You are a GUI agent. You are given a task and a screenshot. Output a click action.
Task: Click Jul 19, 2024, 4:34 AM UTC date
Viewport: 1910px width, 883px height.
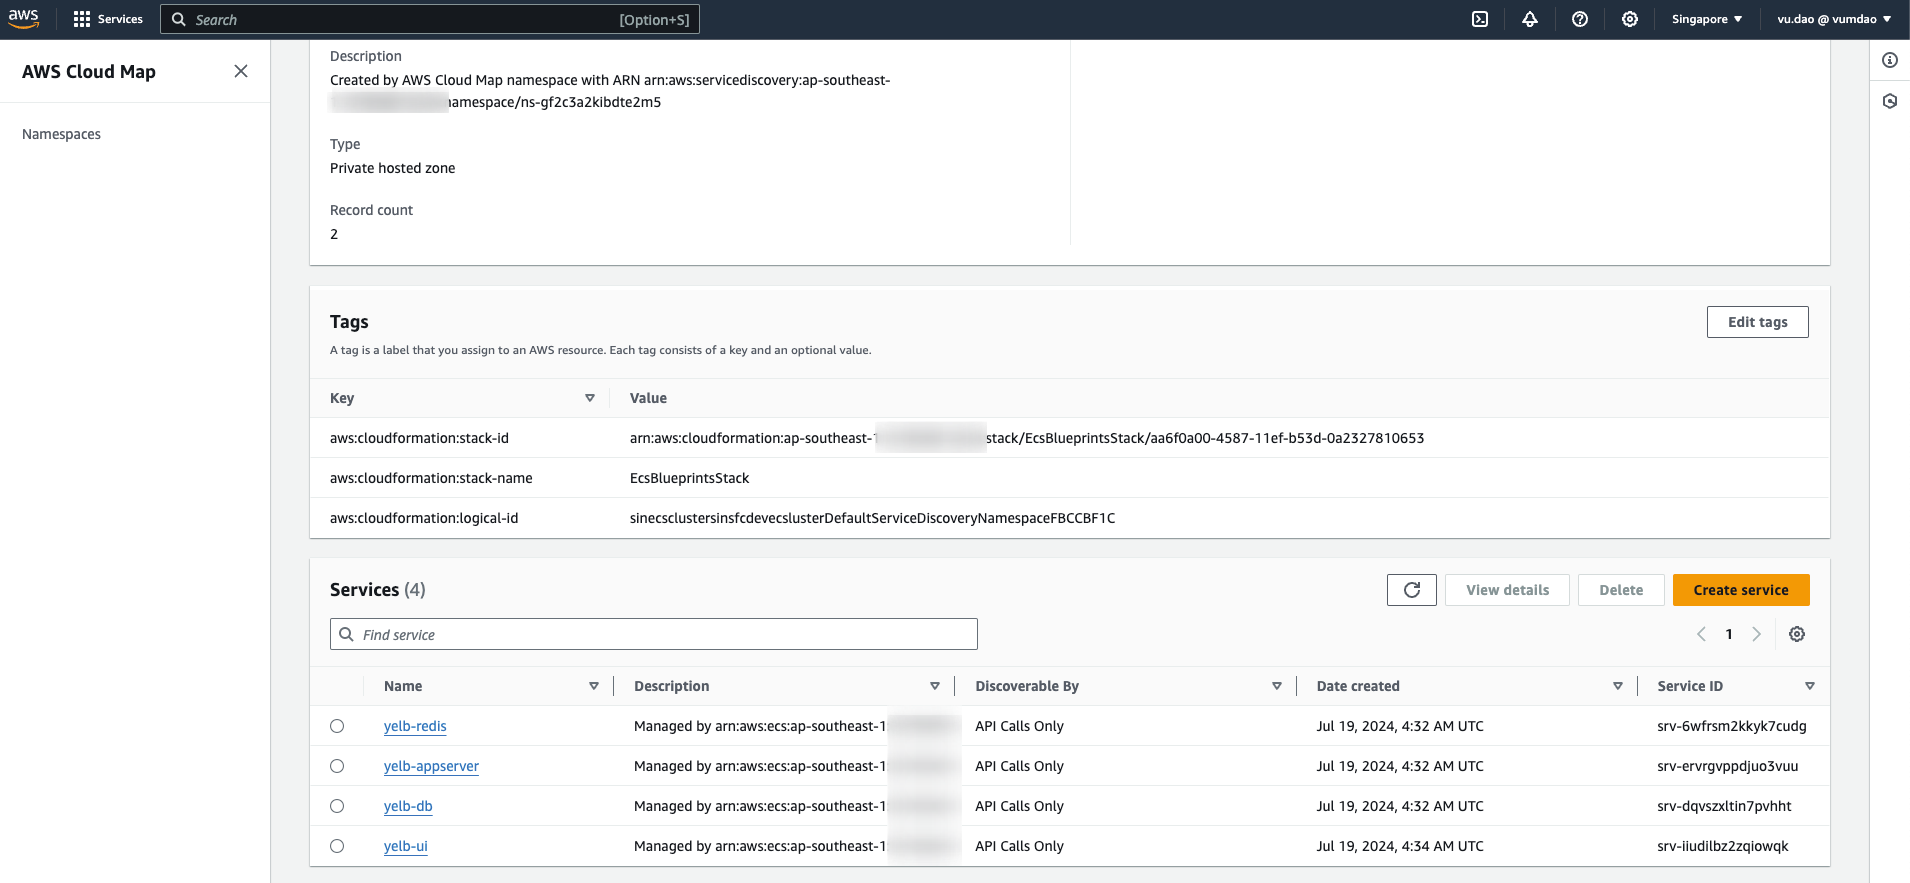[1400, 846]
